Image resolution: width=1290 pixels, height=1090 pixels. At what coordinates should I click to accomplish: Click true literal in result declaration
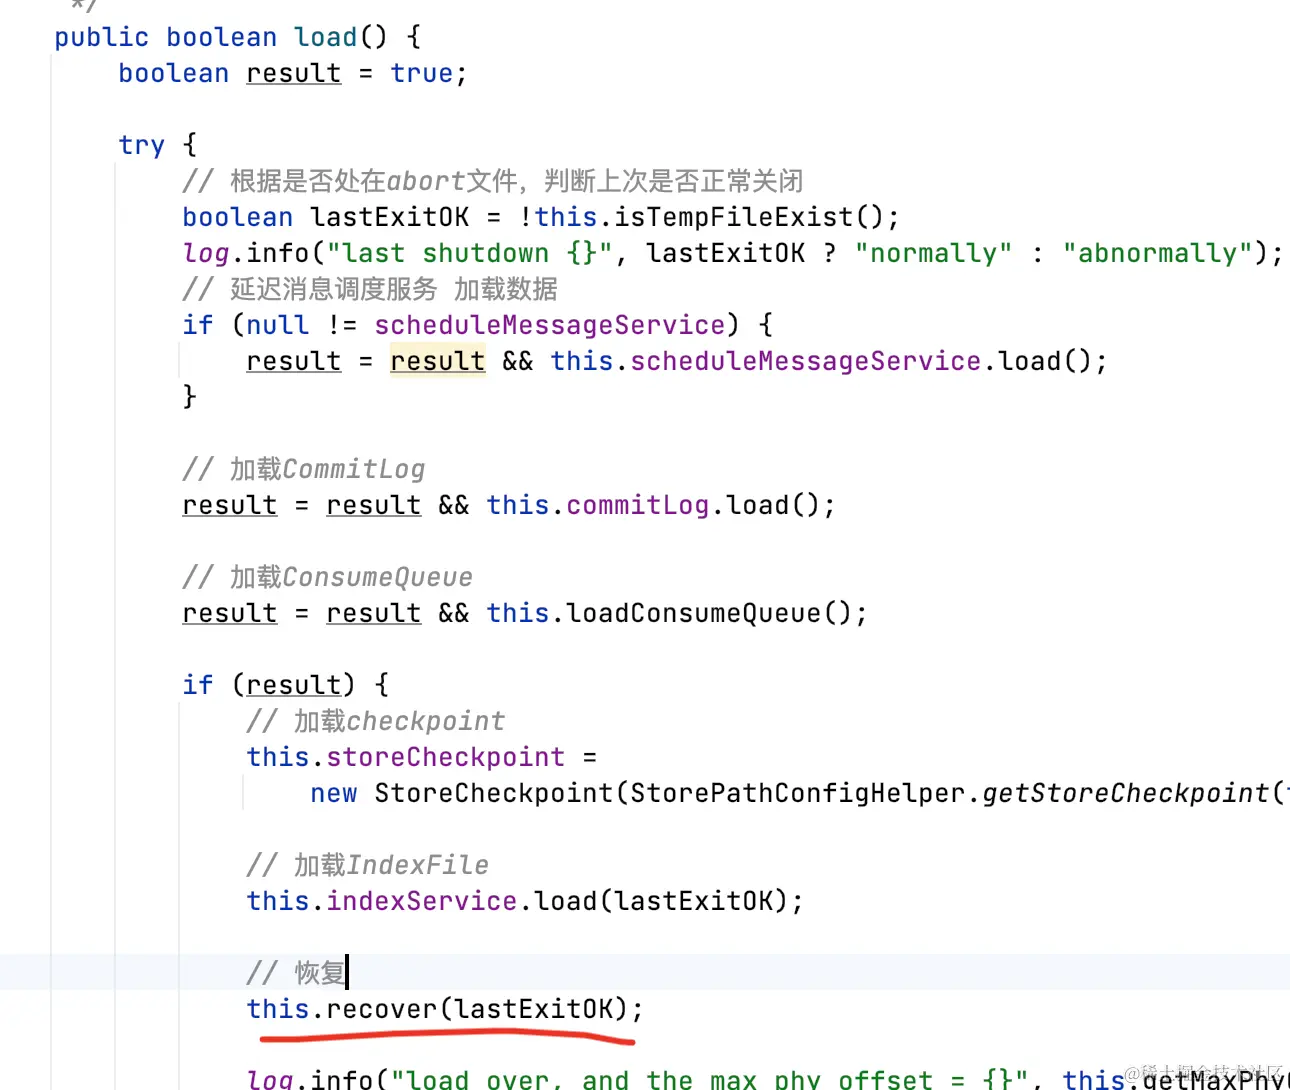[x=421, y=73]
